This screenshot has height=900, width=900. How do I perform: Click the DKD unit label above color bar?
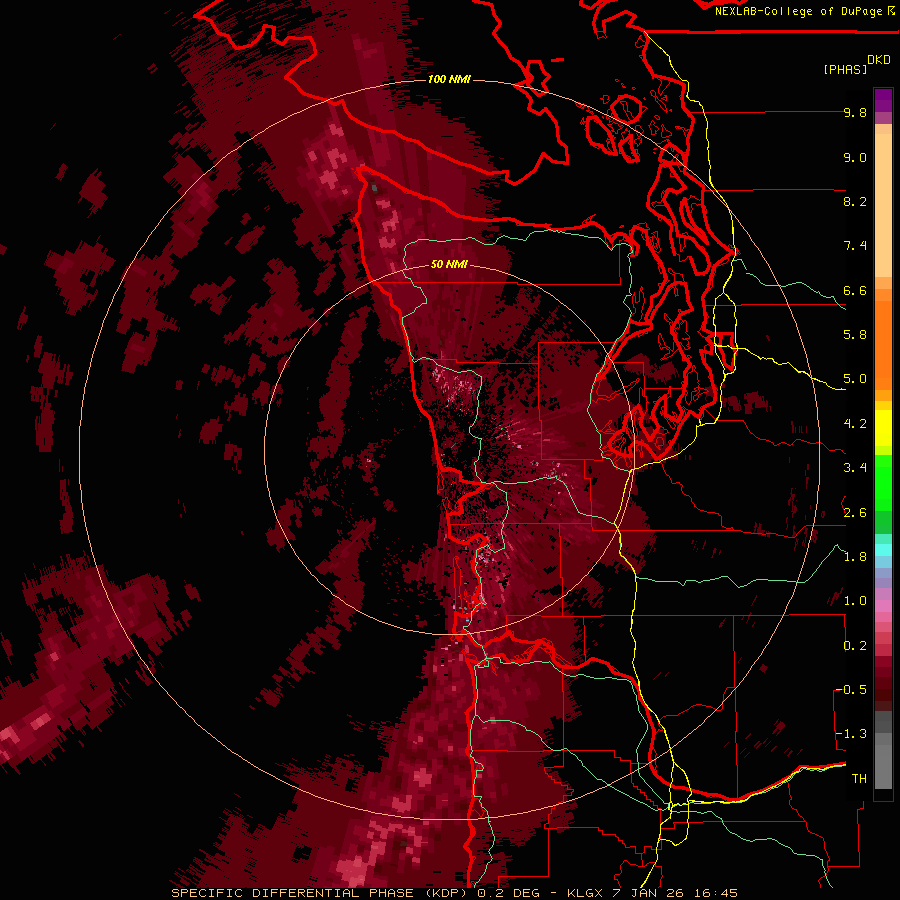(879, 60)
